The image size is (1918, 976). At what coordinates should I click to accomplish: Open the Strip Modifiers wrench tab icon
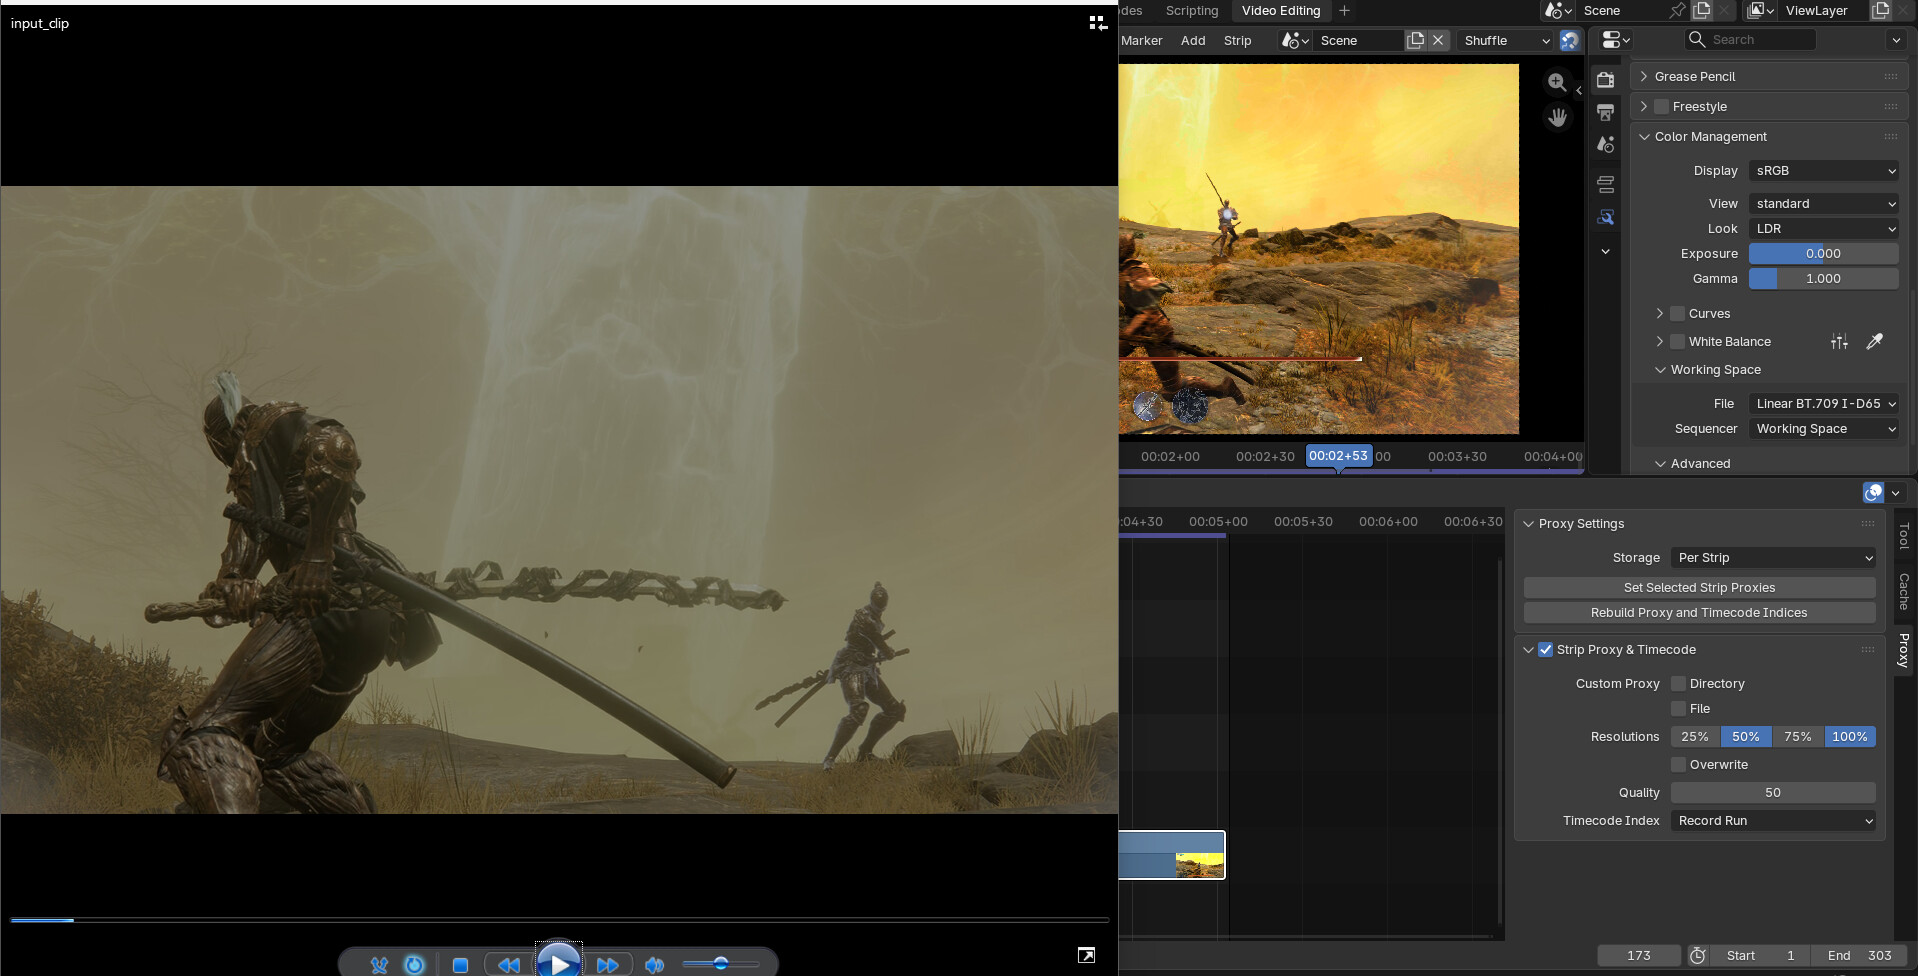coord(1605,217)
